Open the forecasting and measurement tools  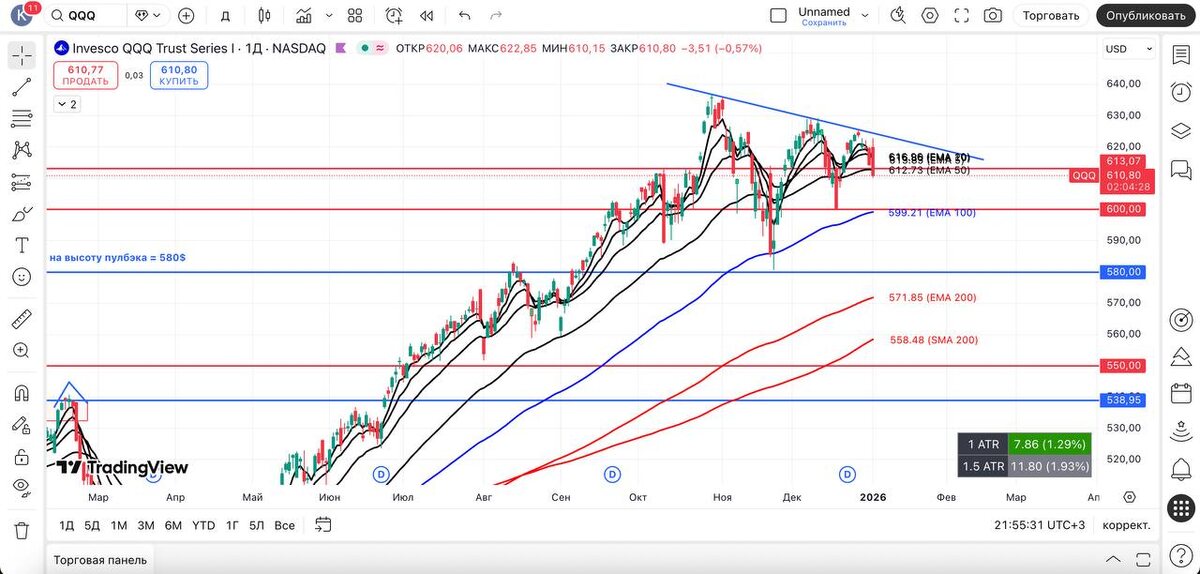click(22, 182)
